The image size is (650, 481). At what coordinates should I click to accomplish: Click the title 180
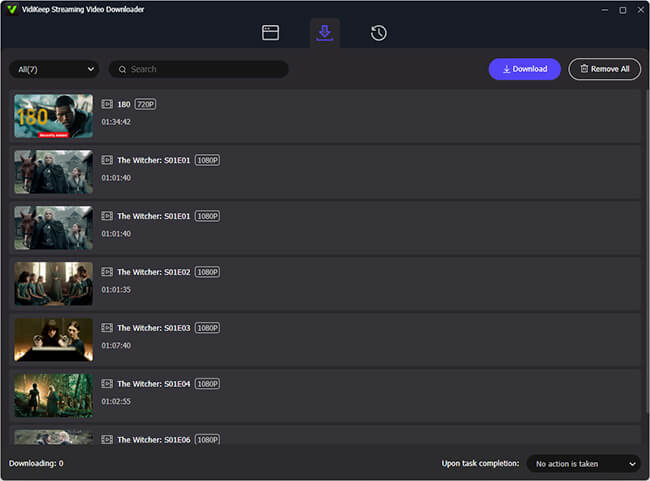(x=124, y=104)
